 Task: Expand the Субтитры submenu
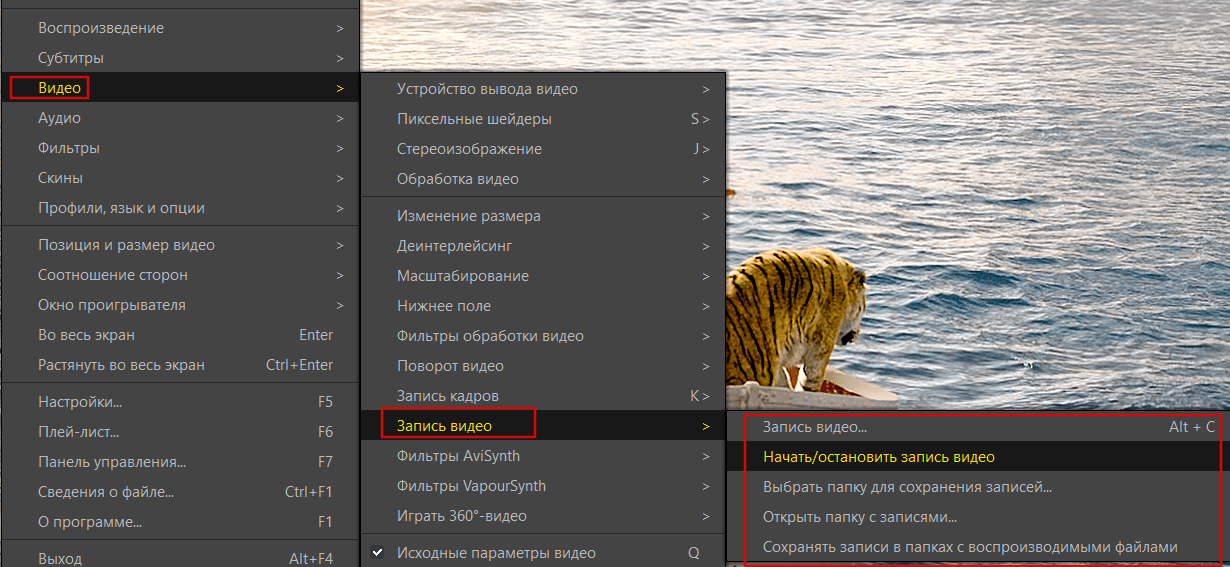point(70,58)
